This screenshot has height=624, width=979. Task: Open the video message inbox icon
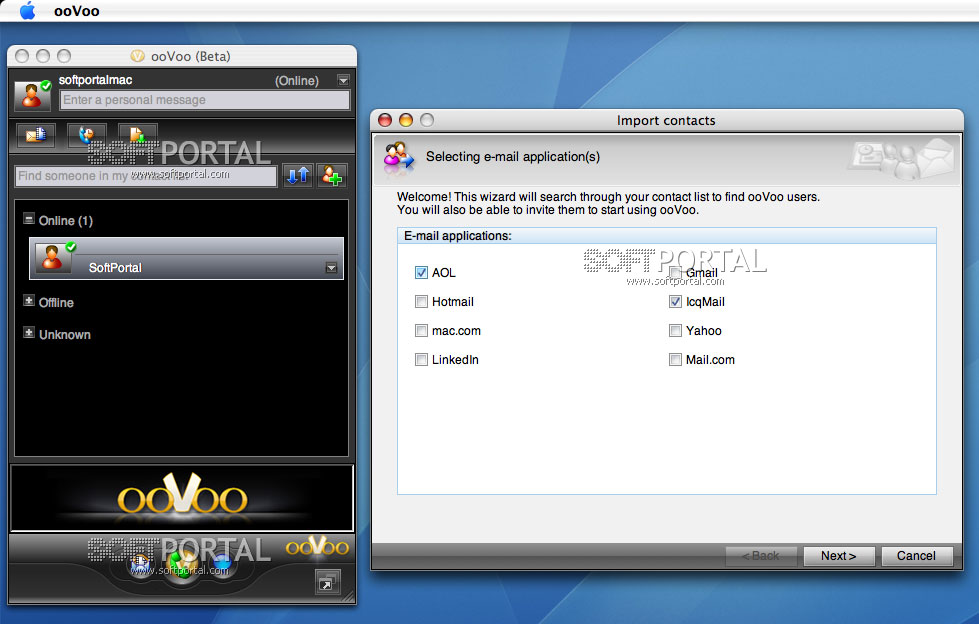pyautogui.click(x=36, y=135)
